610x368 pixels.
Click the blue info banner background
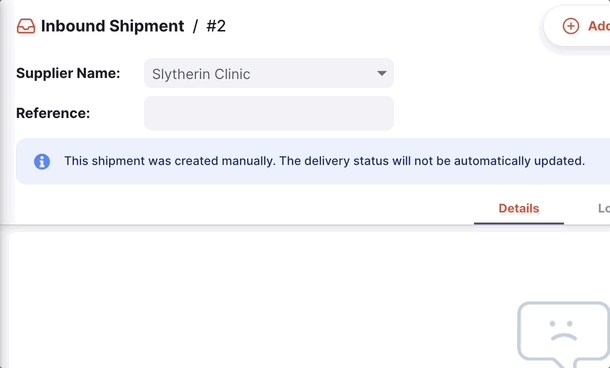(313, 161)
